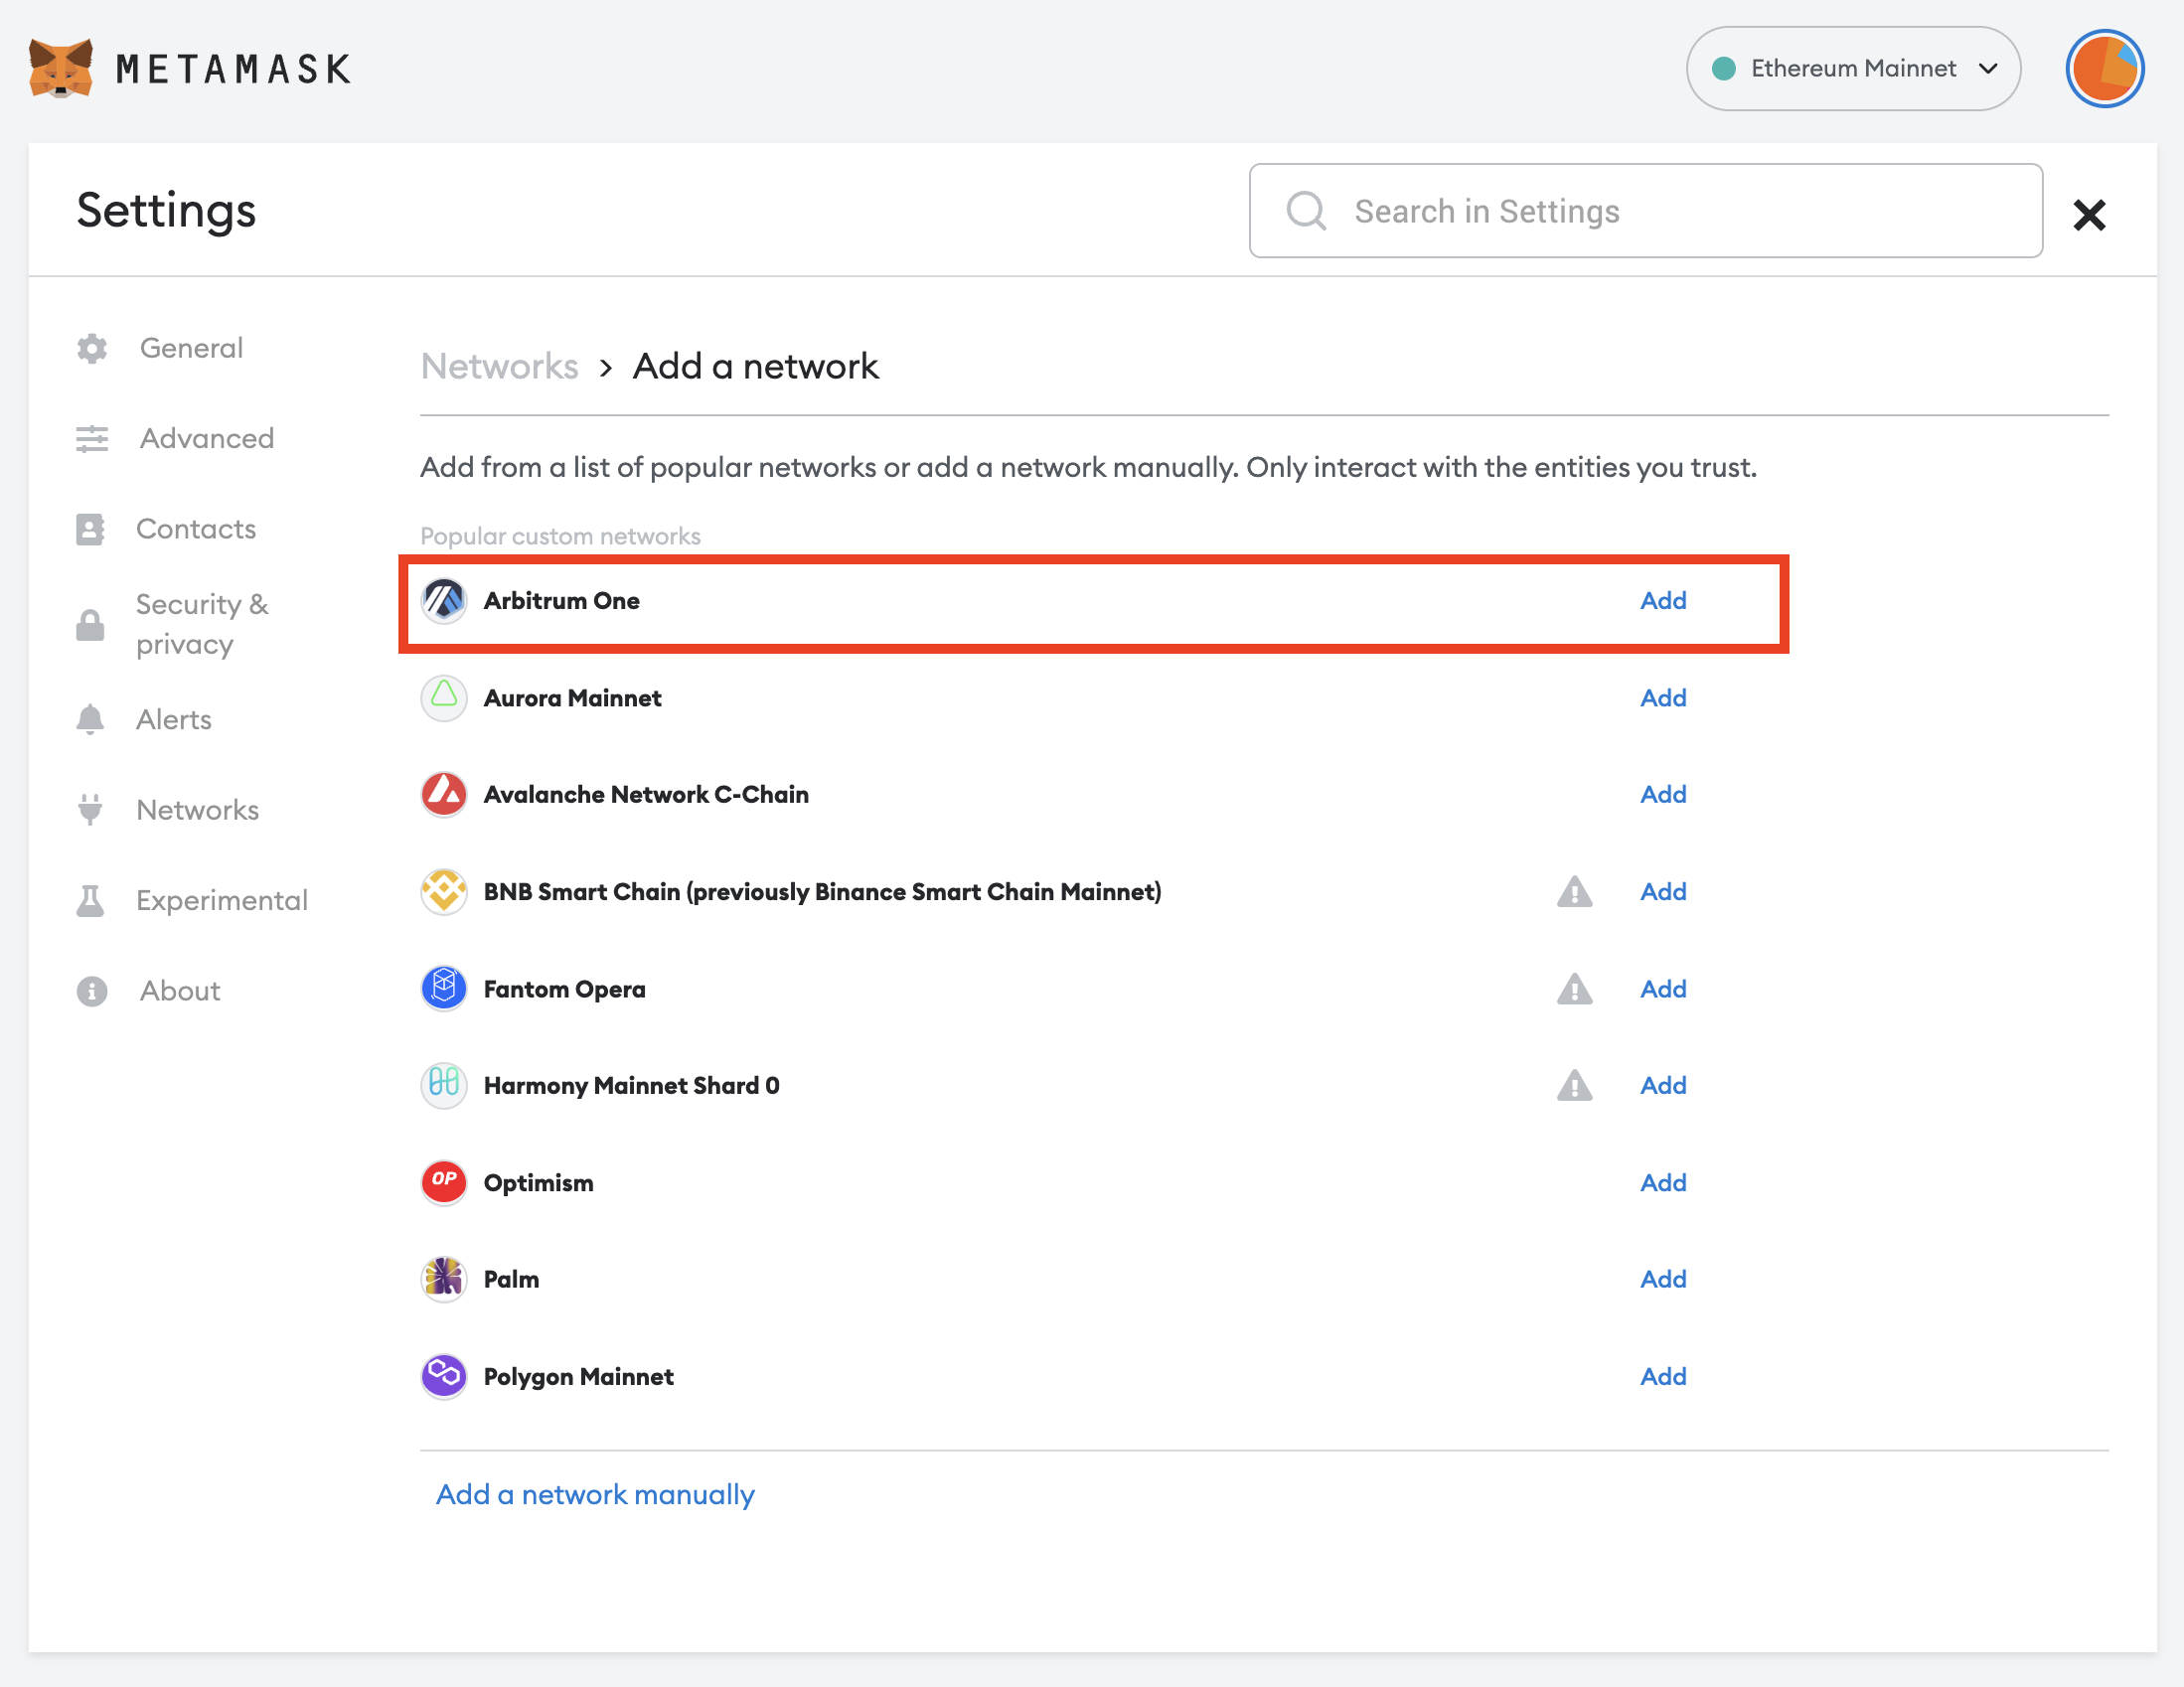Add the Polygon Mainnet network
2184x1687 pixels.
[x=1662, y=1376]
